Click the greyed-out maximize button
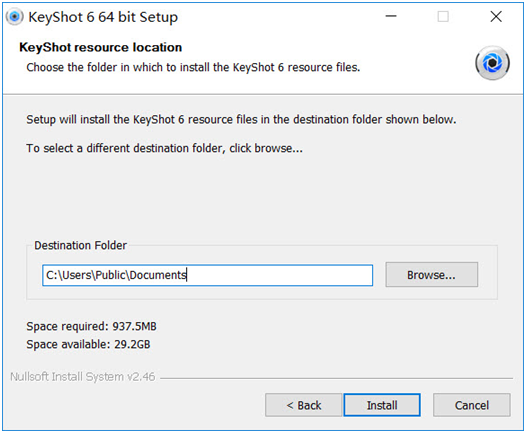Image resolution: width=526 pixels, height=433 pixels. (x=443, y=16)
